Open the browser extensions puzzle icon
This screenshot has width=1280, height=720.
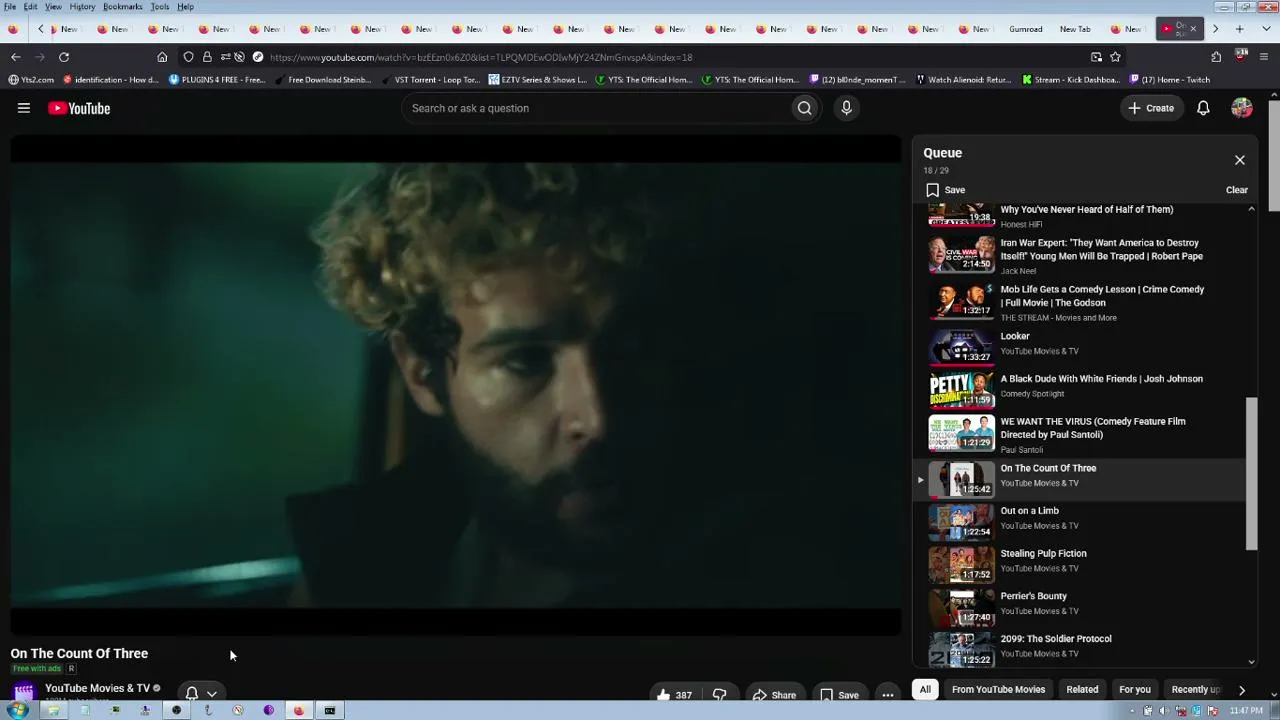coord(1216,57)
